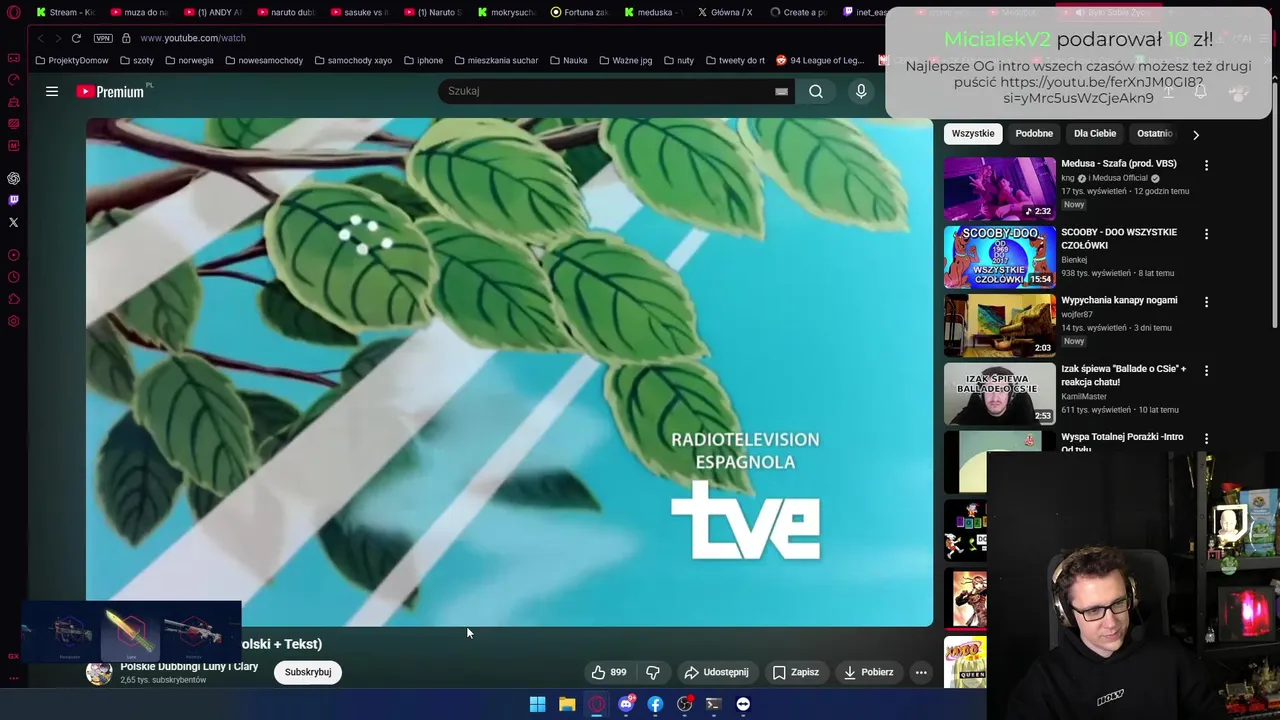Open the Opera GX main menu logo
This screenshot has width=1280, height=720.
click(14, 13)
